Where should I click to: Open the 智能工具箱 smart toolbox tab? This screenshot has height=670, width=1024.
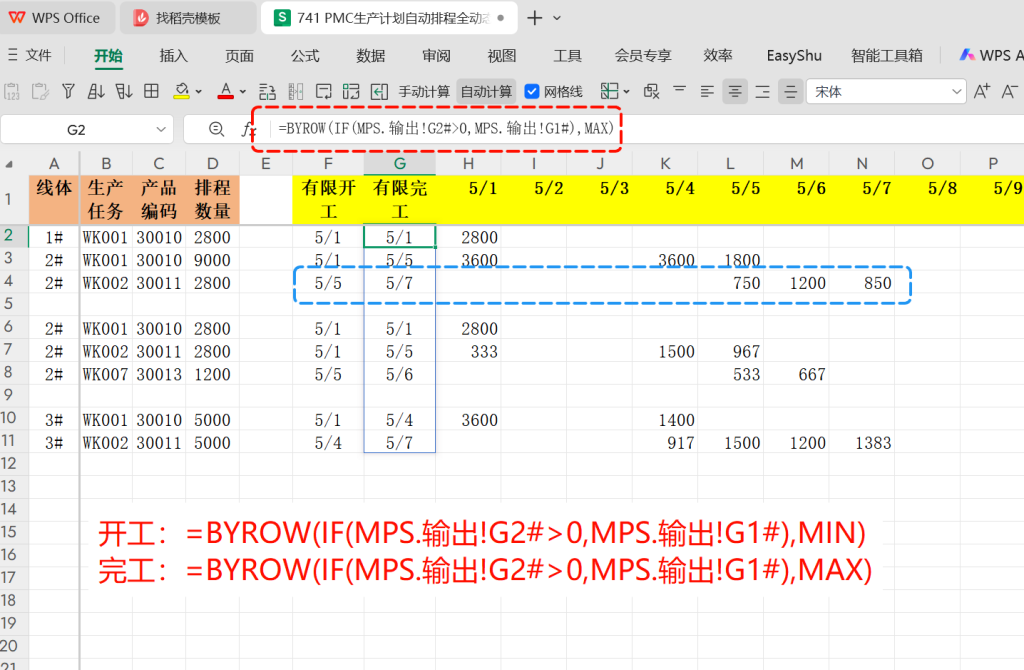click(x=887, y=56)
